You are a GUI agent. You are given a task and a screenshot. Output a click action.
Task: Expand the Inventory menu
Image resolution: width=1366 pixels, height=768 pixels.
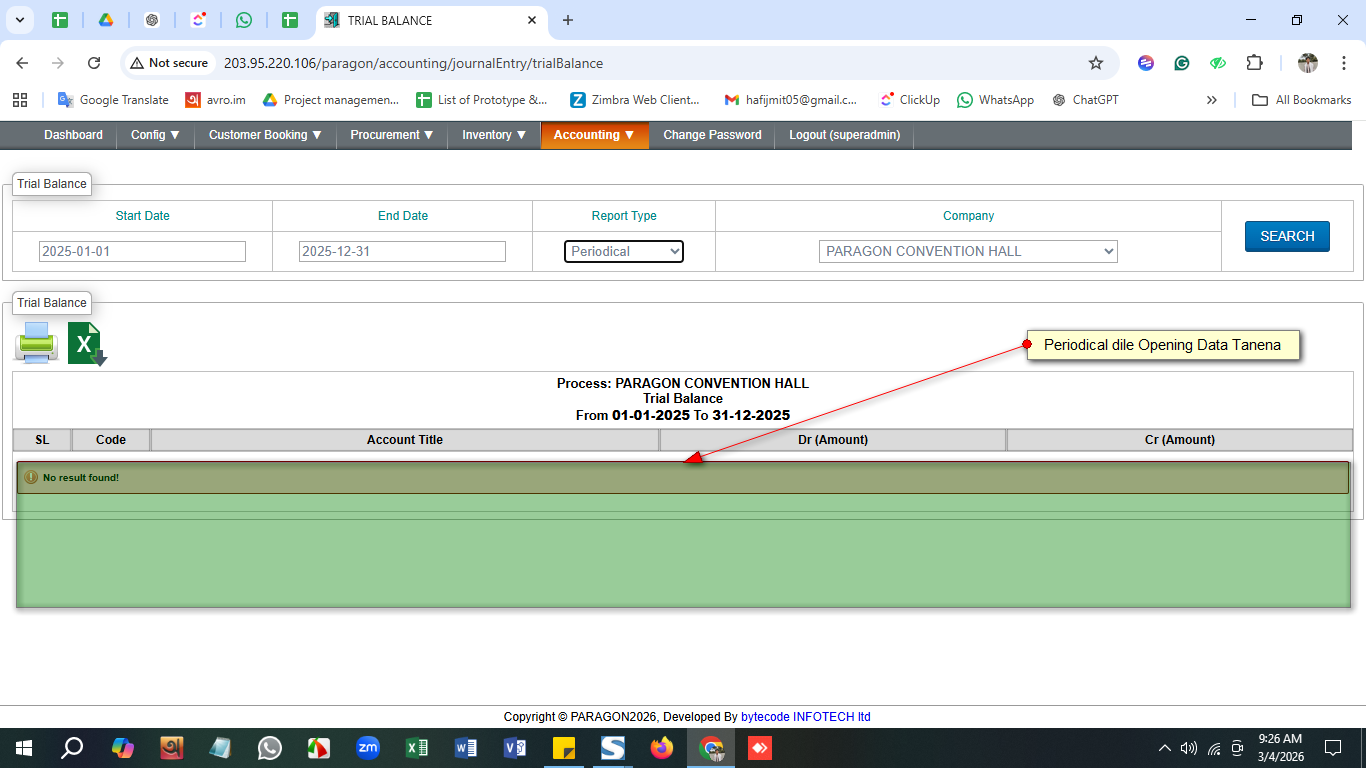[494, 135]
